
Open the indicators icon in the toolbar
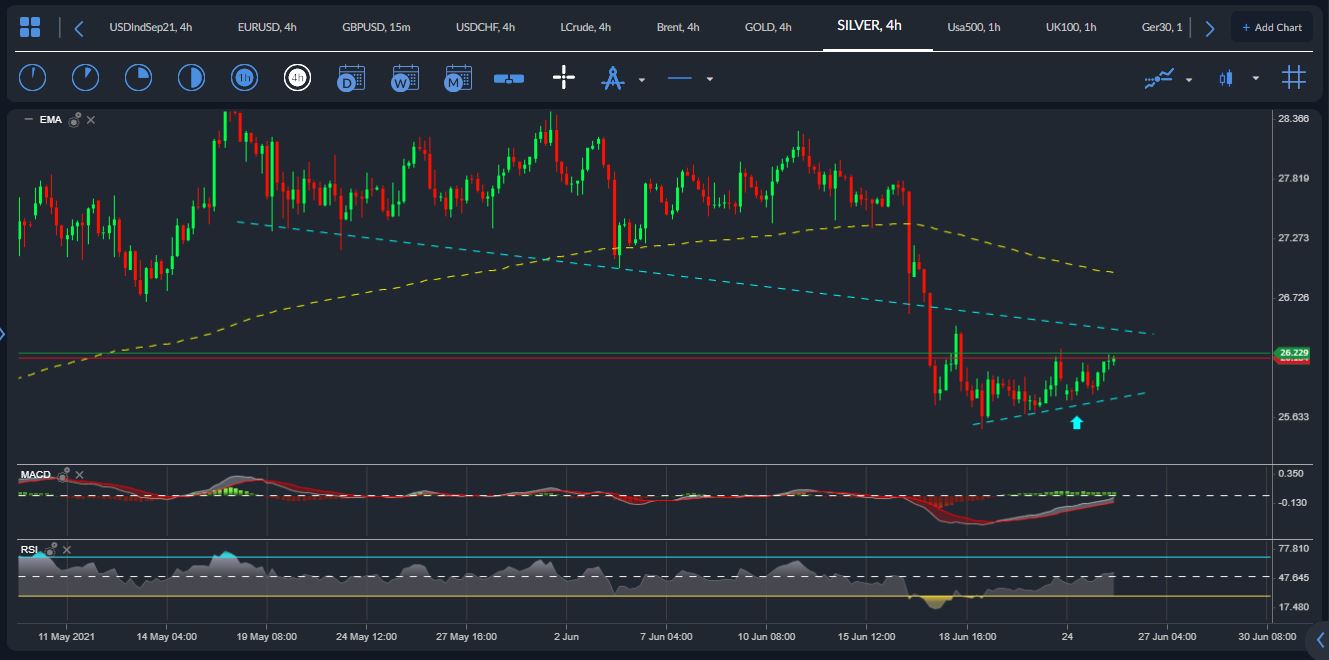(x=1160, y=78)
